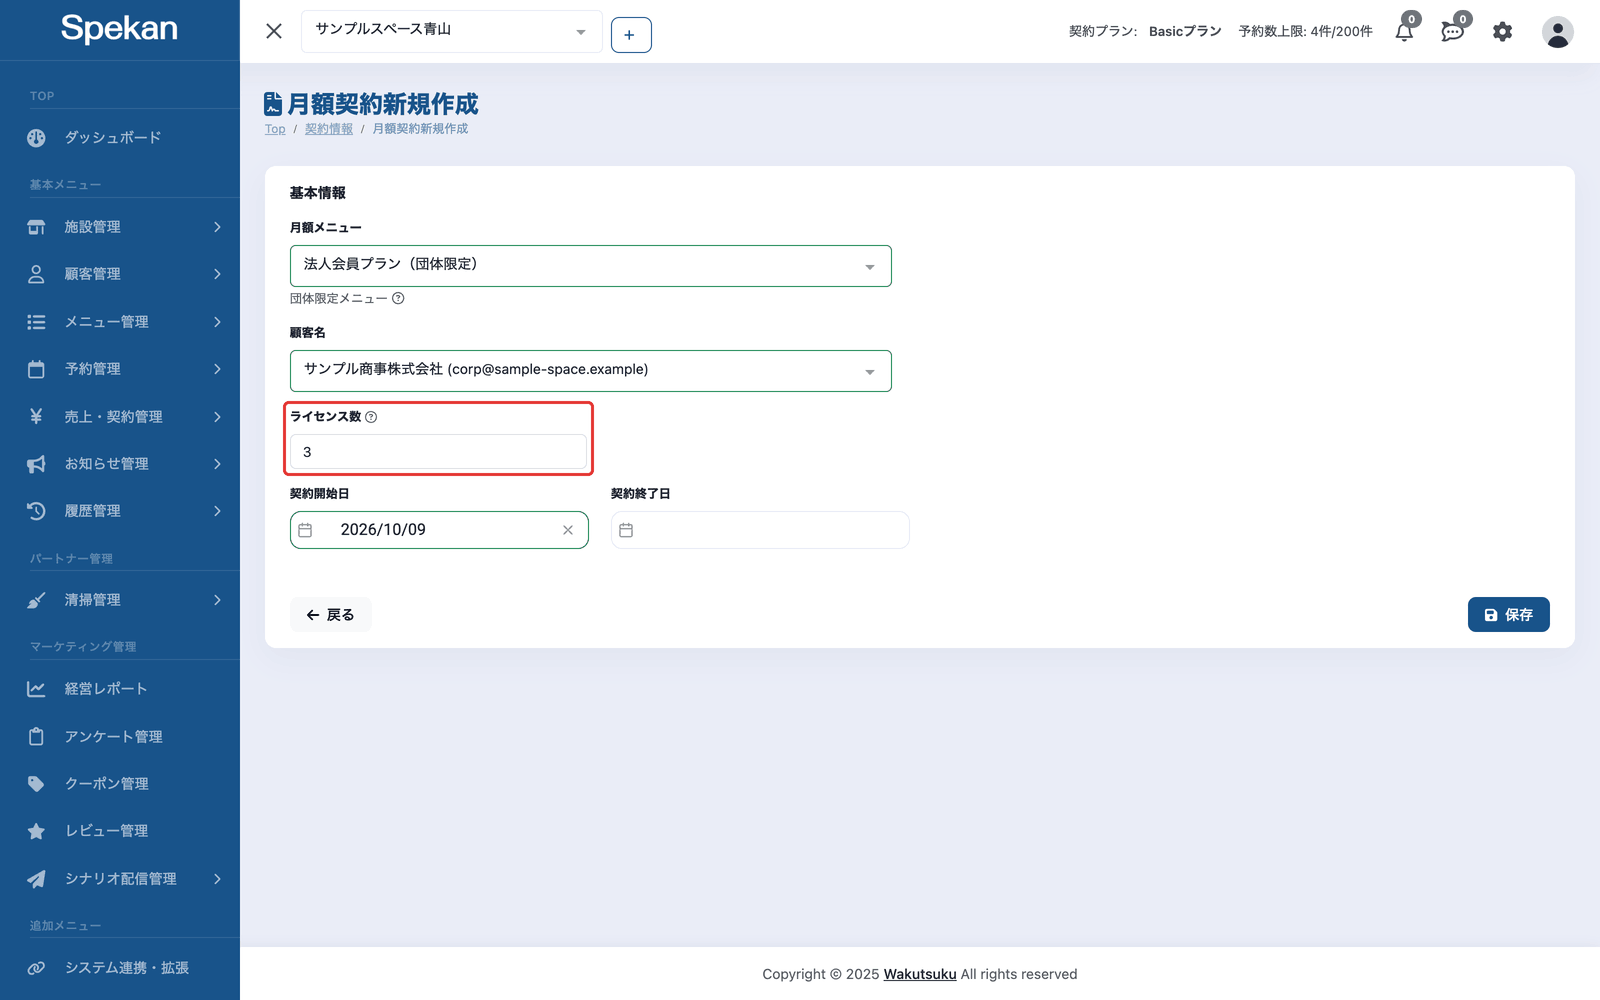The width and height of the screenshot is (1600, 1000).
Task: Click the 契約情報 breadcrumb link
Action: pos(329,129)
